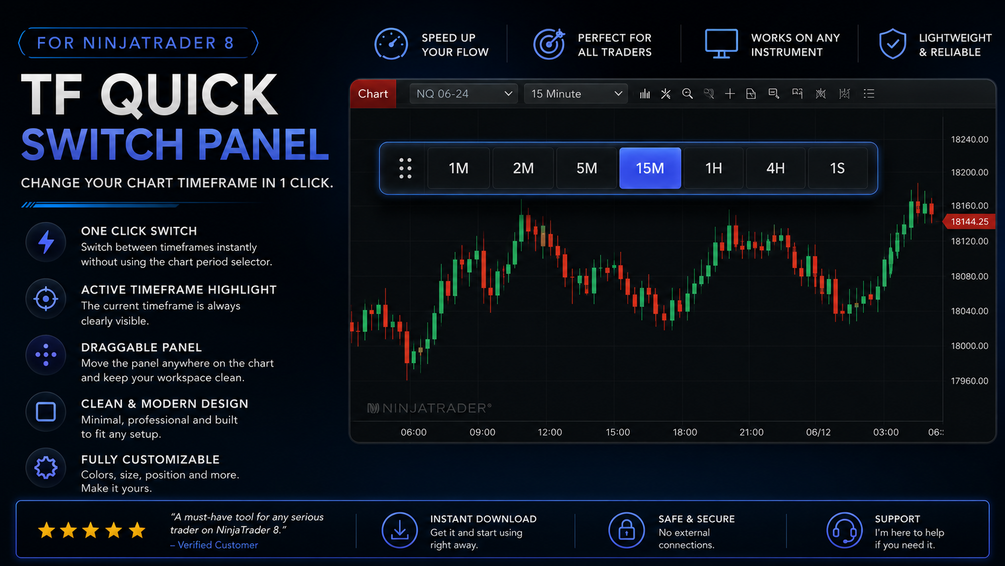This screenshot has width=1005, height=566.
Task: Click the Safe & Secure padlock icon
Action: [x=626, y=530]
